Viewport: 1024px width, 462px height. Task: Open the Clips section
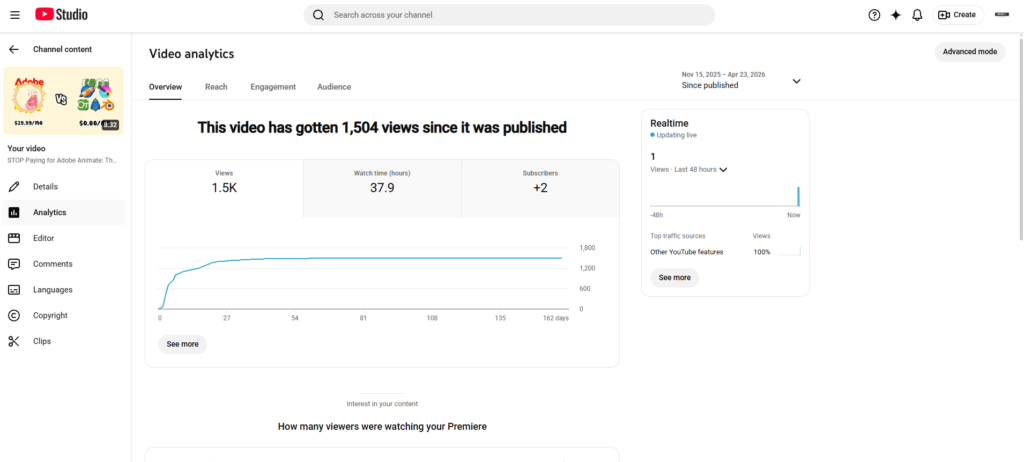(42, 341)
